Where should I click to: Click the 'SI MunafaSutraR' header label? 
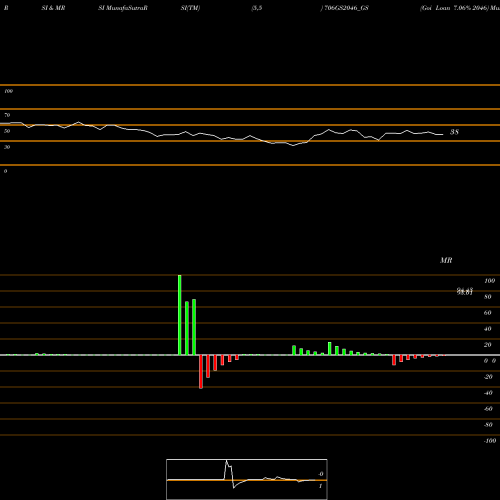(123, 8)
